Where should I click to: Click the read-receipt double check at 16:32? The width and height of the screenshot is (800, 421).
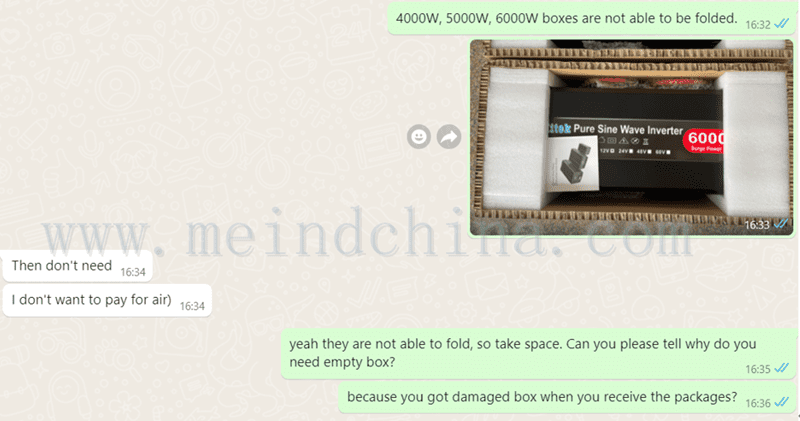coord(781,23)
